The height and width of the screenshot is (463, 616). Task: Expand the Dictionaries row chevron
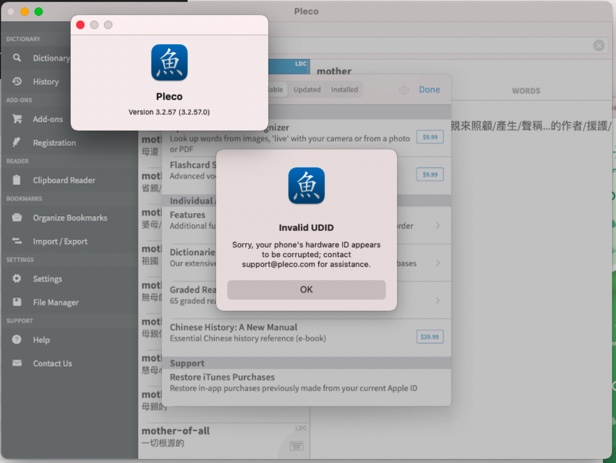tap(438, 263)
